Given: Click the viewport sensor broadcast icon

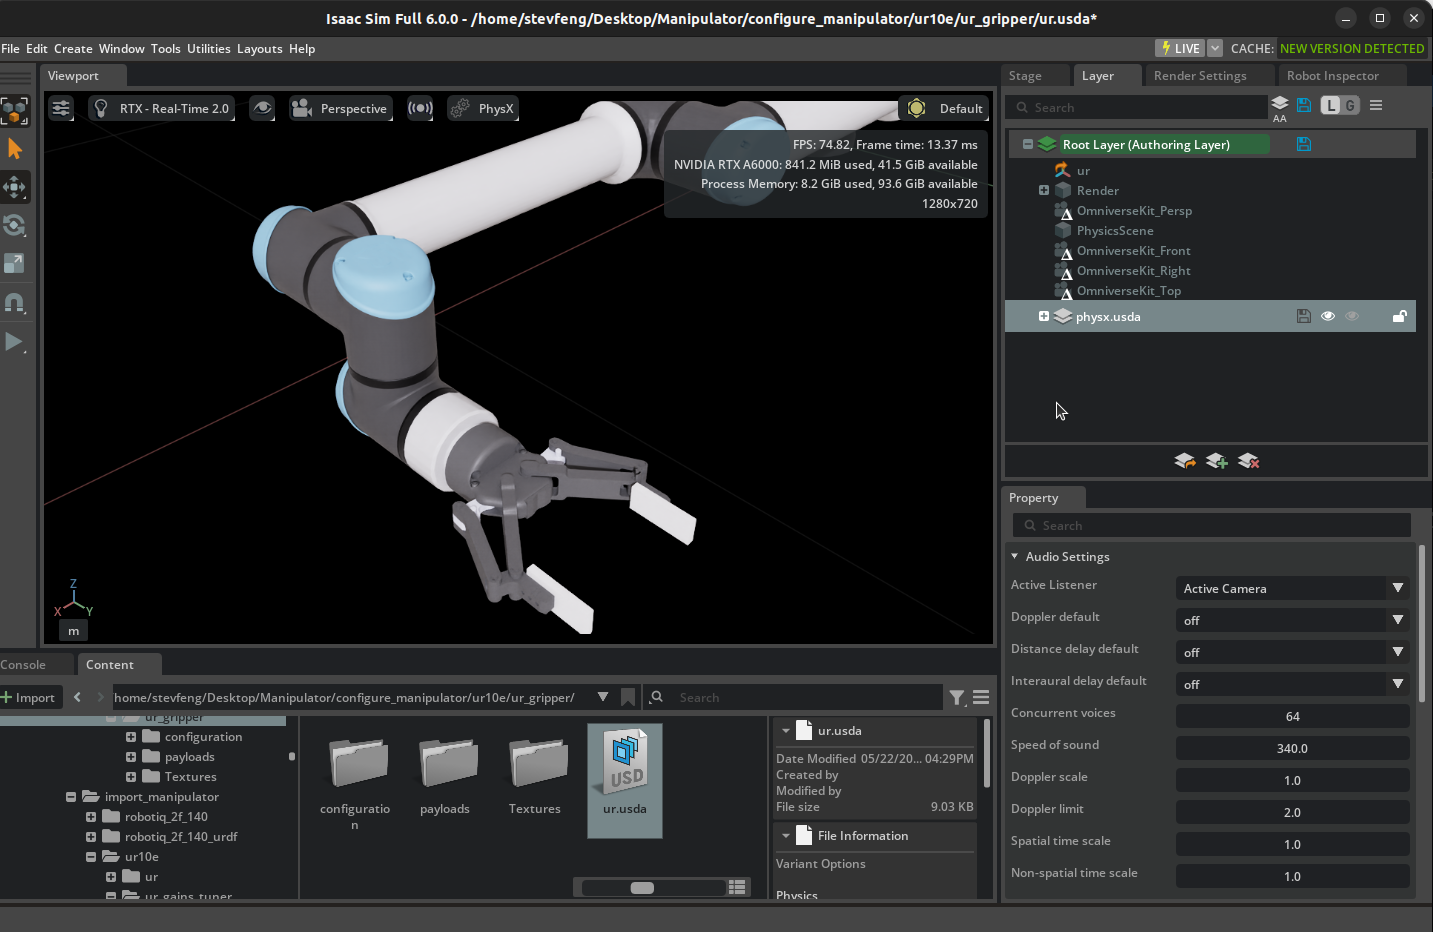Looking at the screenshot, I should tap(420, 108).
